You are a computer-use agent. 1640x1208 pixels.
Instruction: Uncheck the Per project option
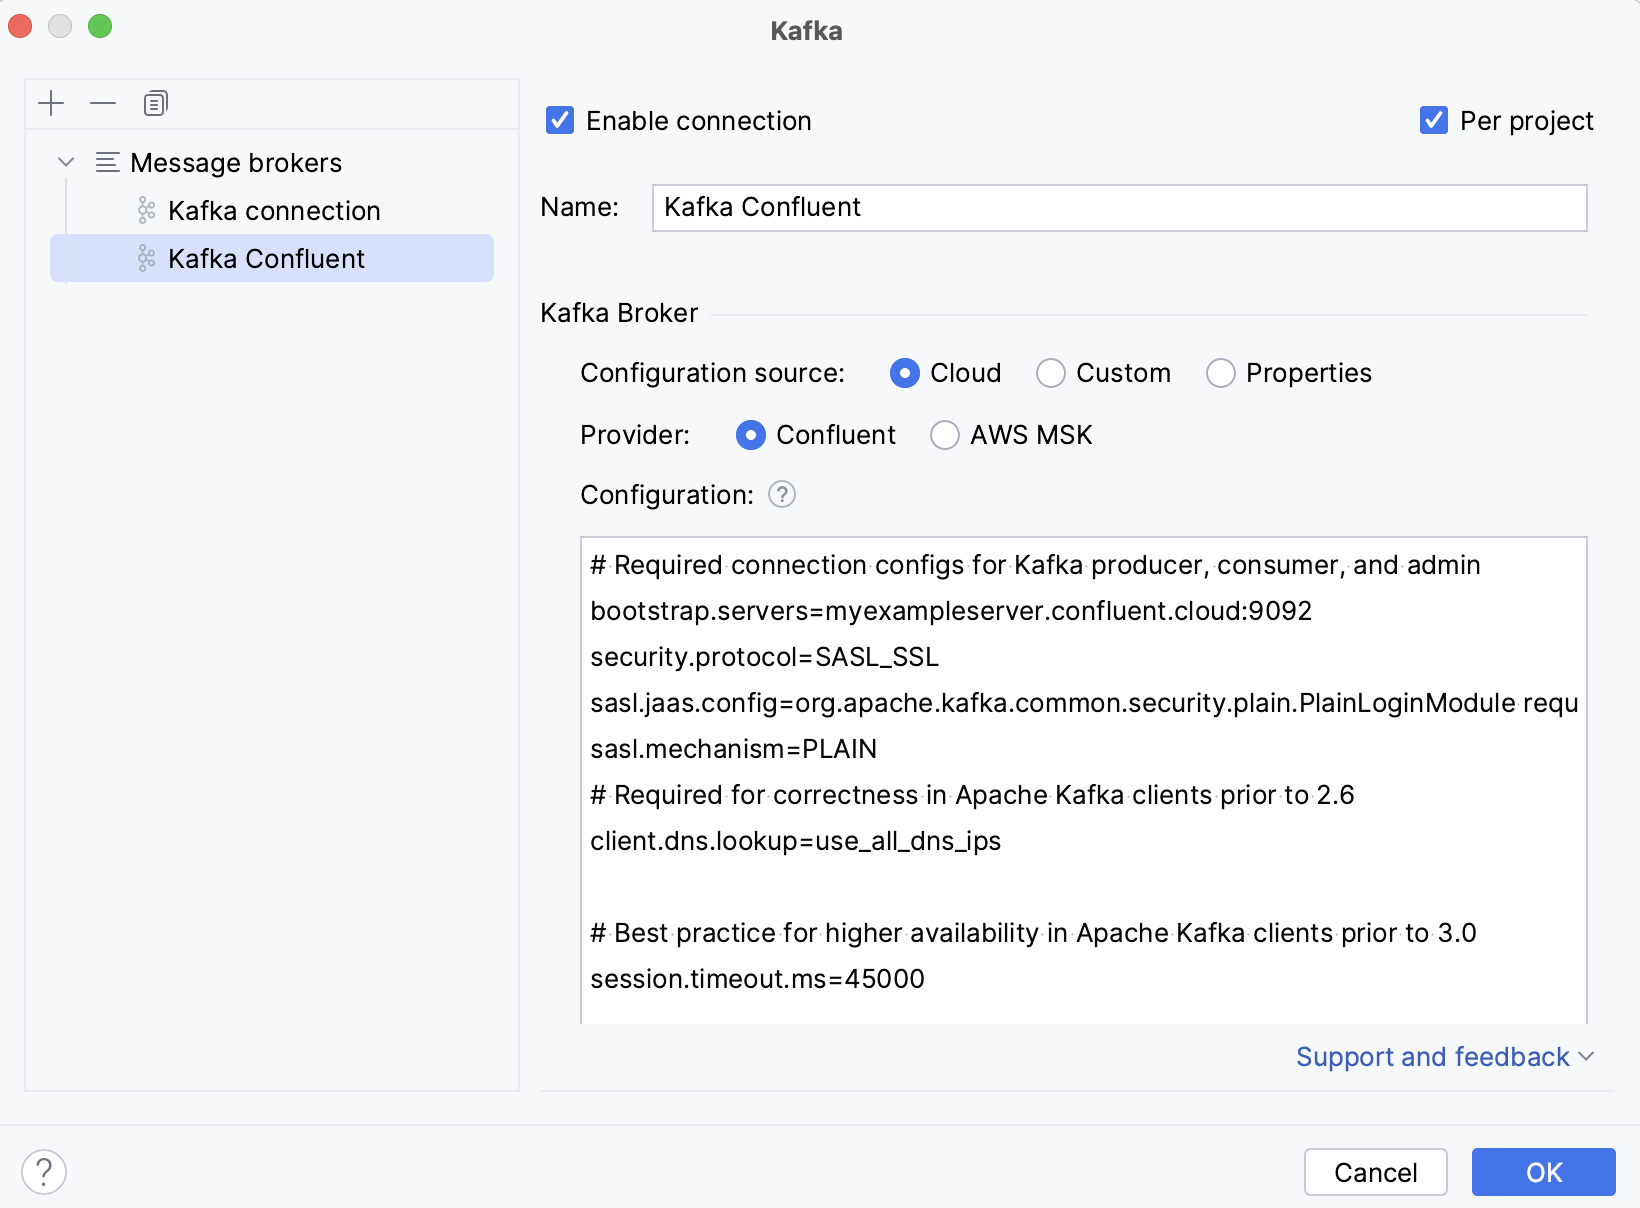[1434, 120]
